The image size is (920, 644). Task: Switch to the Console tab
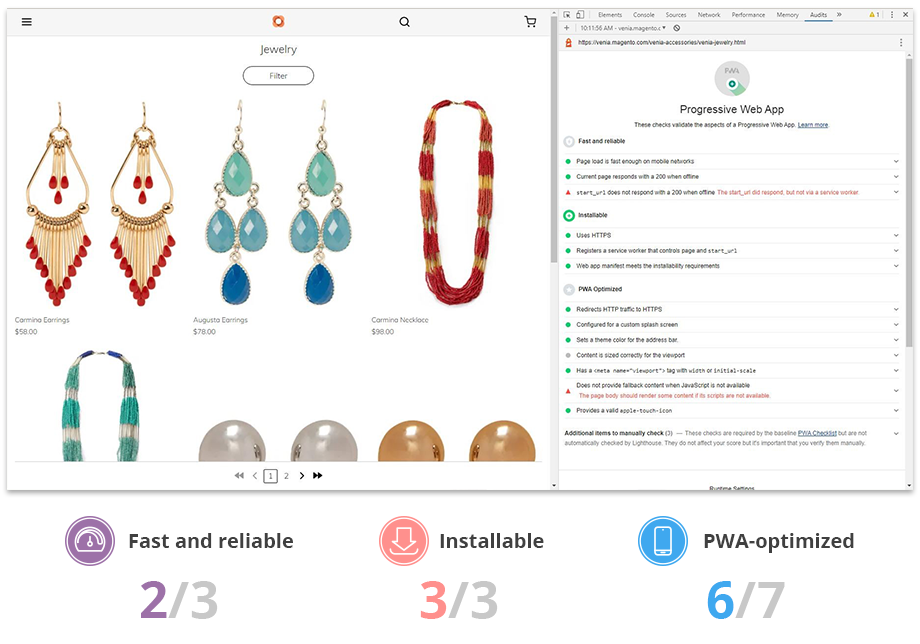644,15
